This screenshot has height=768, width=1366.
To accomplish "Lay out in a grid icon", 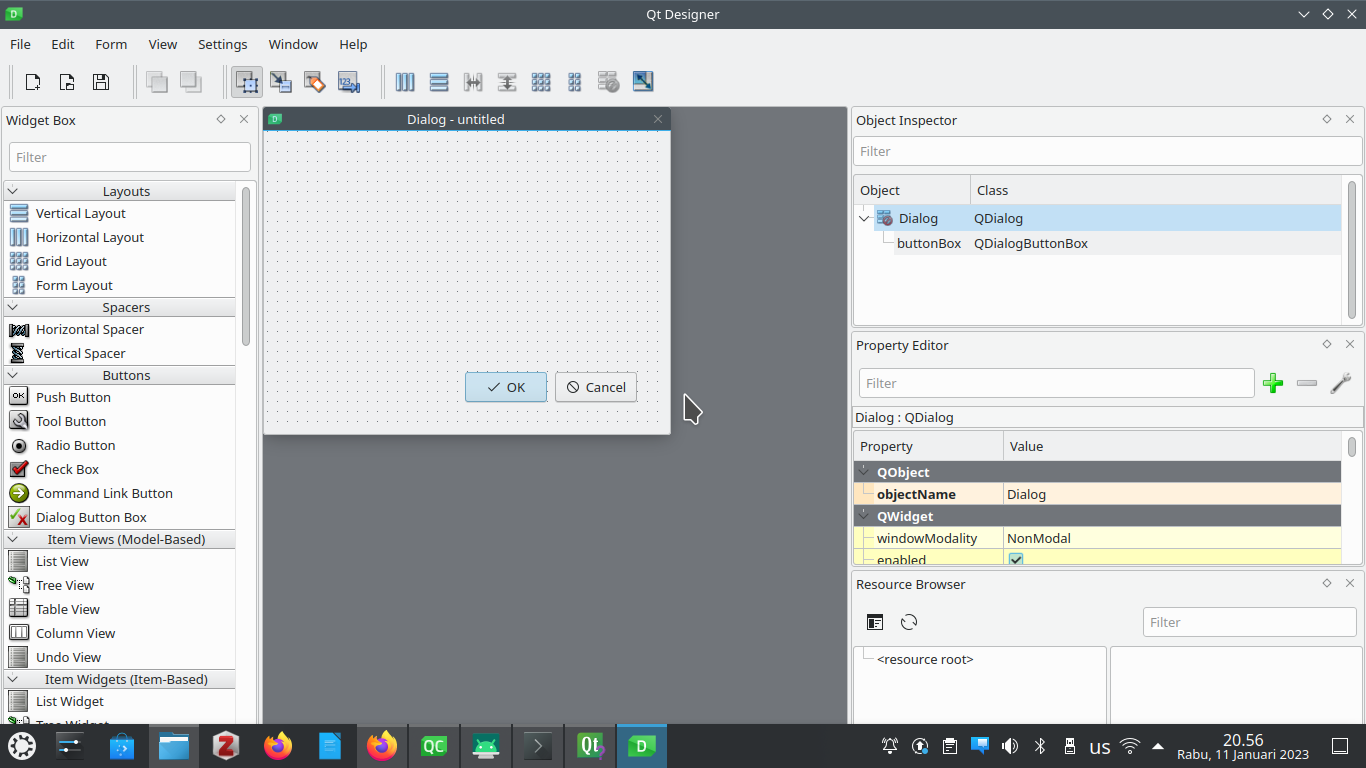I will click(541, 82).
